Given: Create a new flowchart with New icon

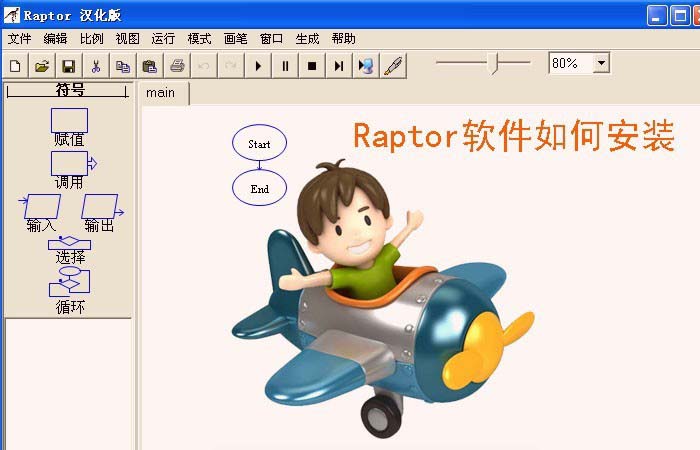Looking at the screenshot, I should click(15, 66).
